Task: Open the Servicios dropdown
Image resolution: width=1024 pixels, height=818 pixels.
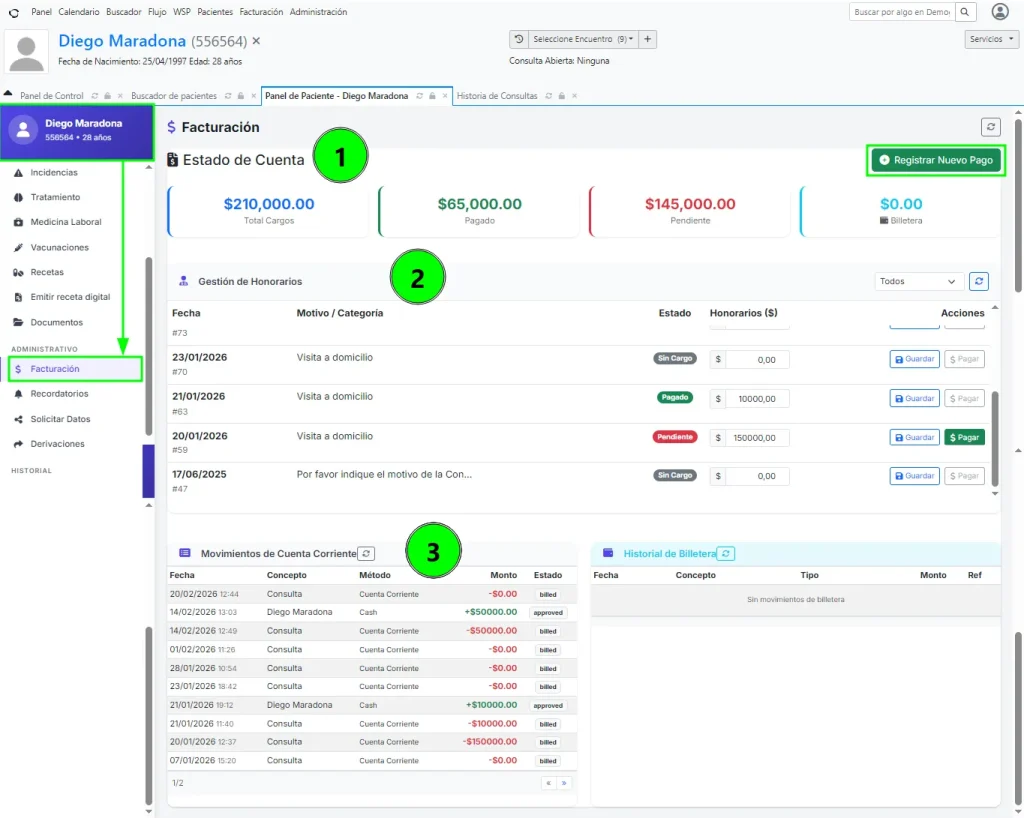Action: coord(991,39)
